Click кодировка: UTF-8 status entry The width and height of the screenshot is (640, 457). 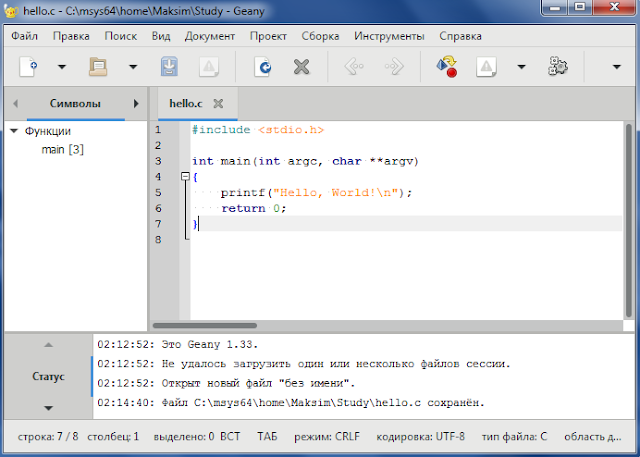(420, 437)
